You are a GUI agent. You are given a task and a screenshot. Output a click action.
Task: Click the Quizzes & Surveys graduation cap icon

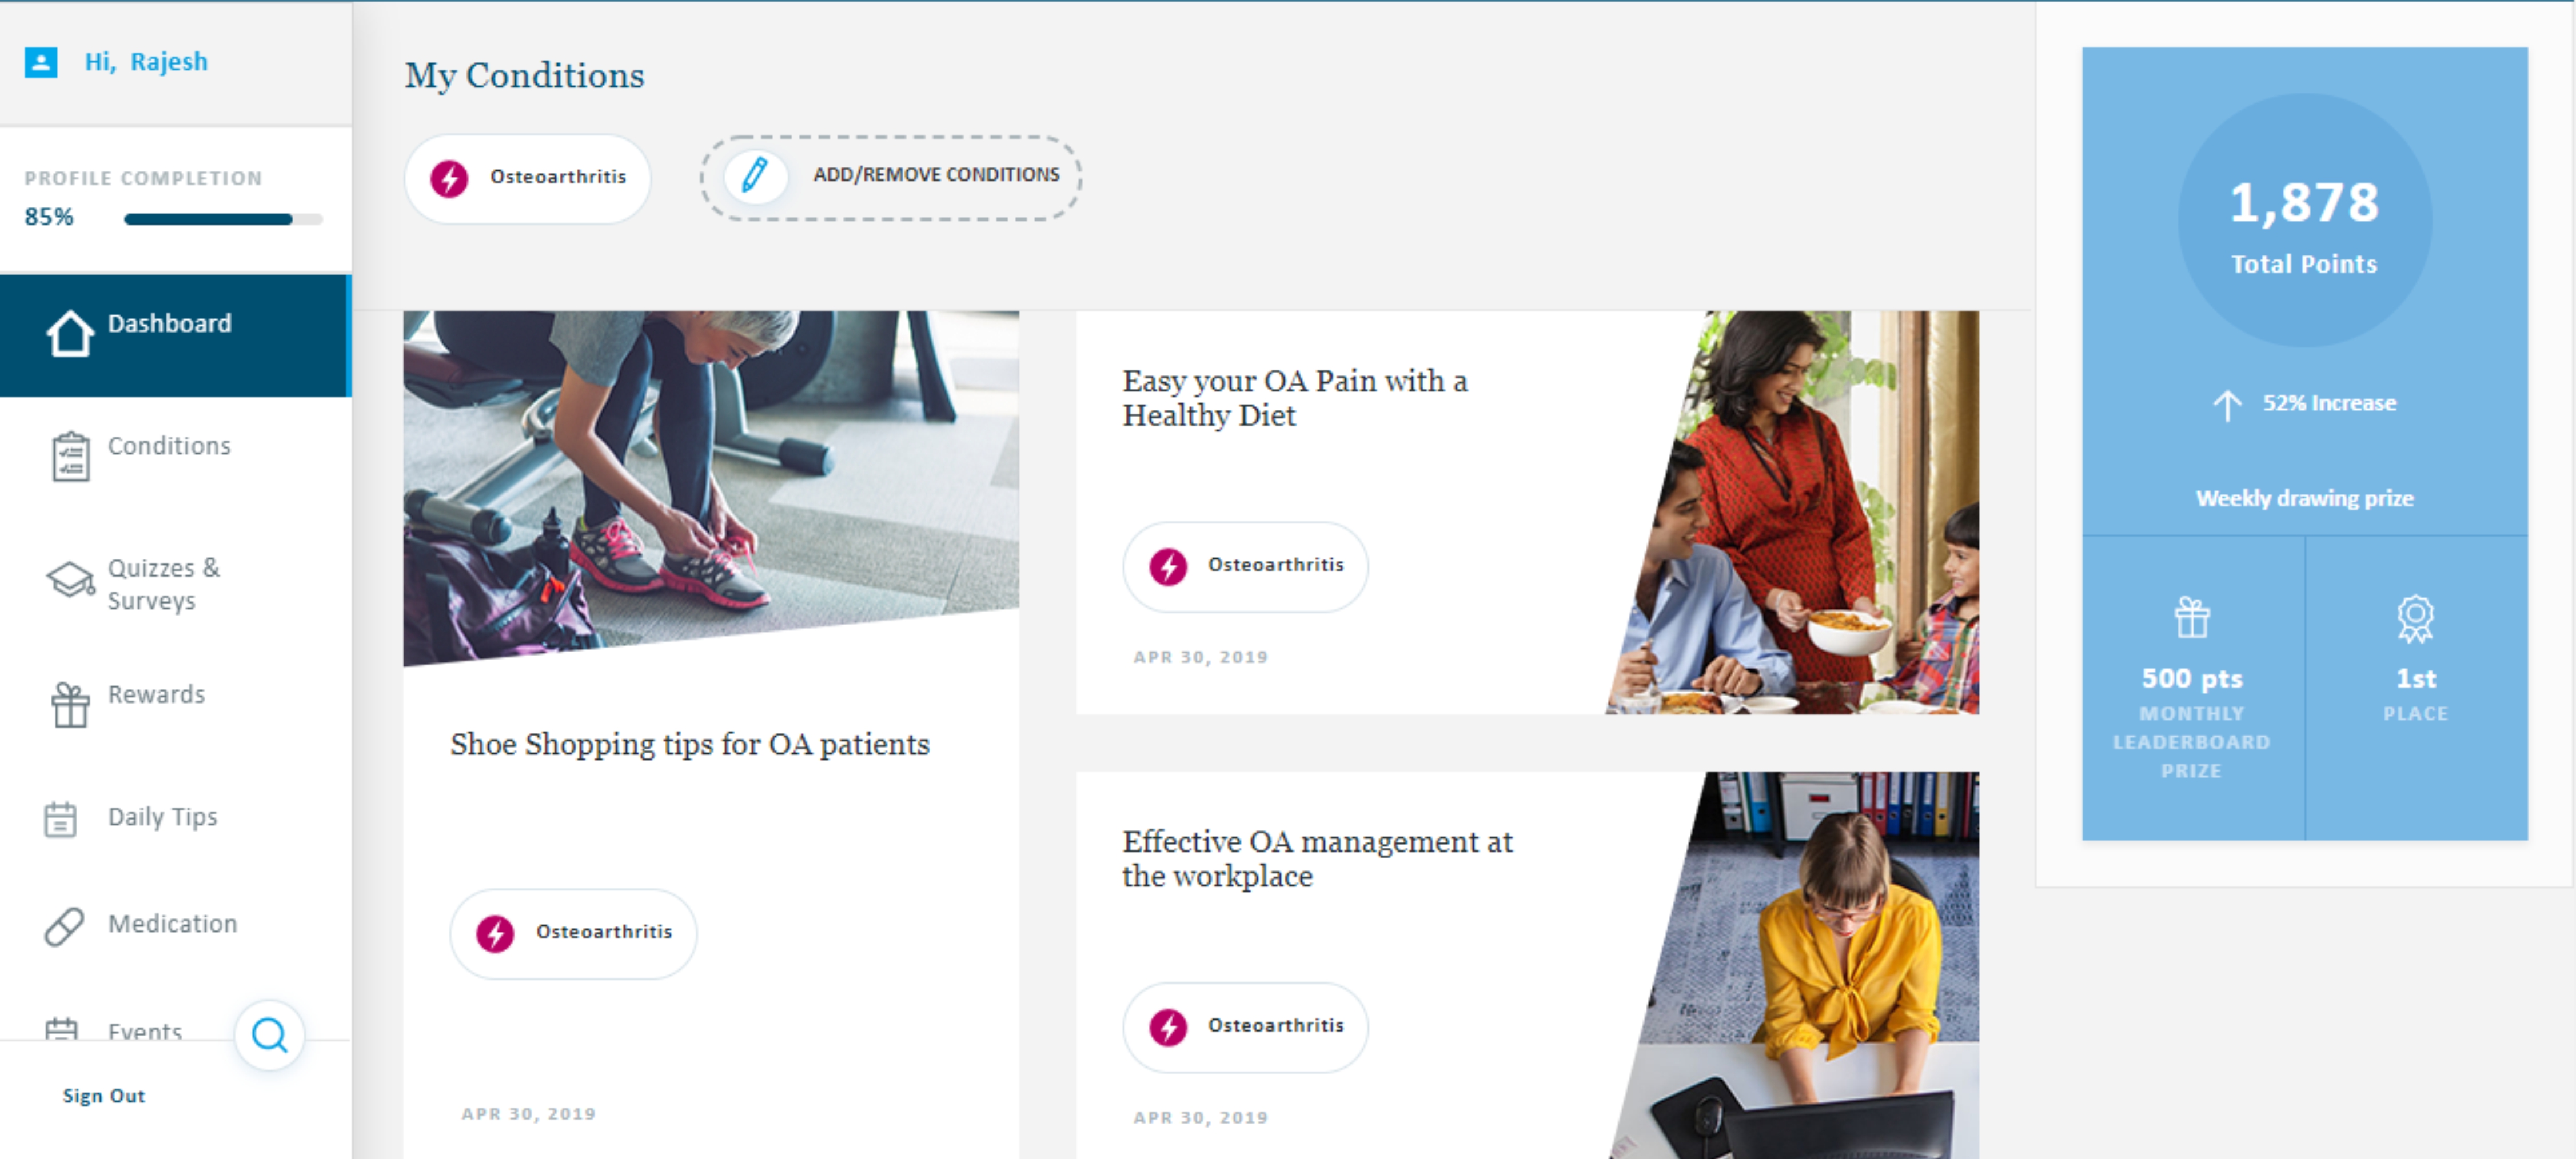coord(70,579)
